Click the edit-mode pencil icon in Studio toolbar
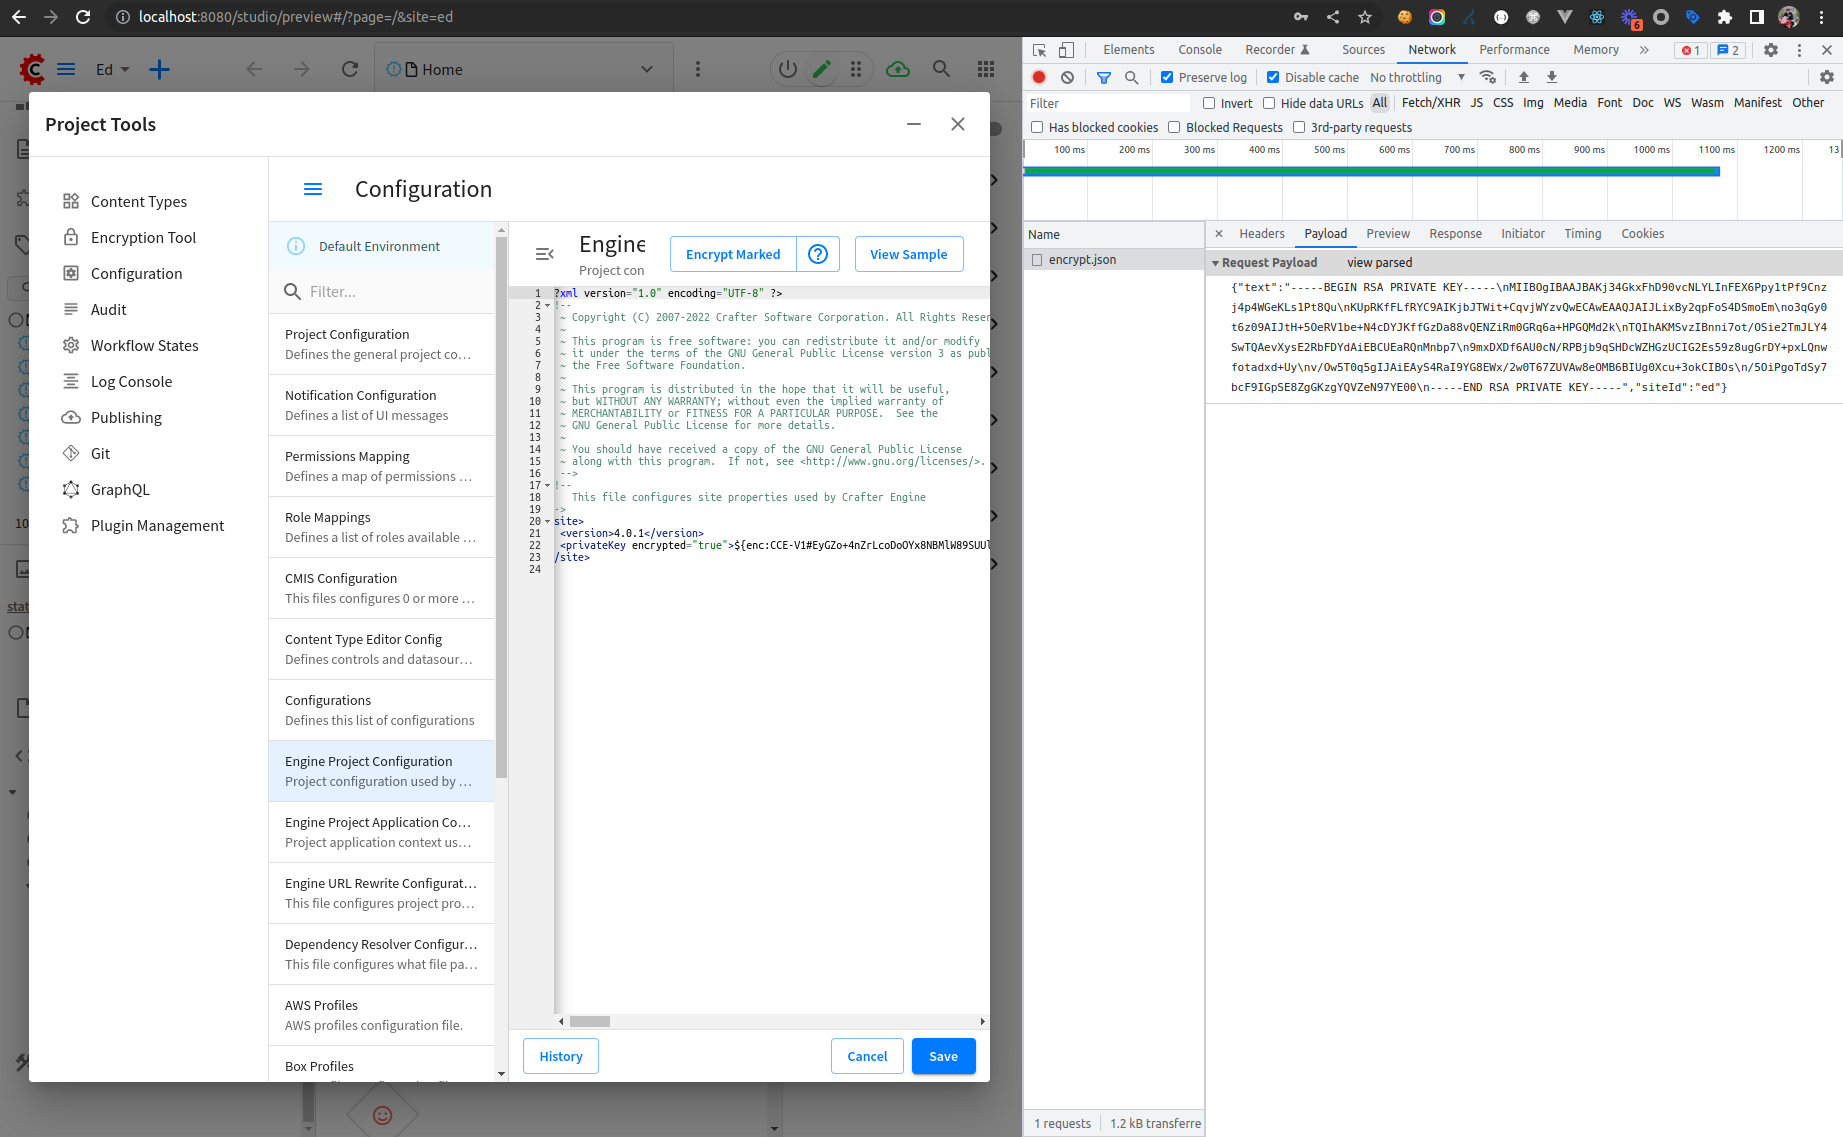This screenshot has height=1137, width=1843. click(x=822, y=69)
